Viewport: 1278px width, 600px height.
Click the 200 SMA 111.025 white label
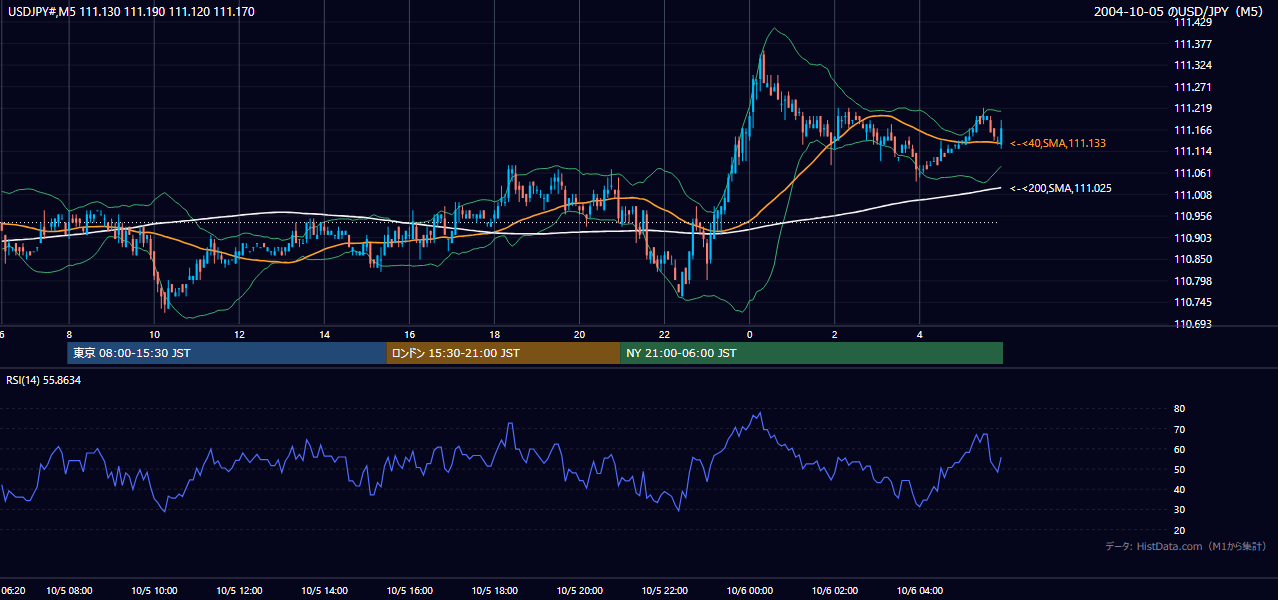[1061, 188]
